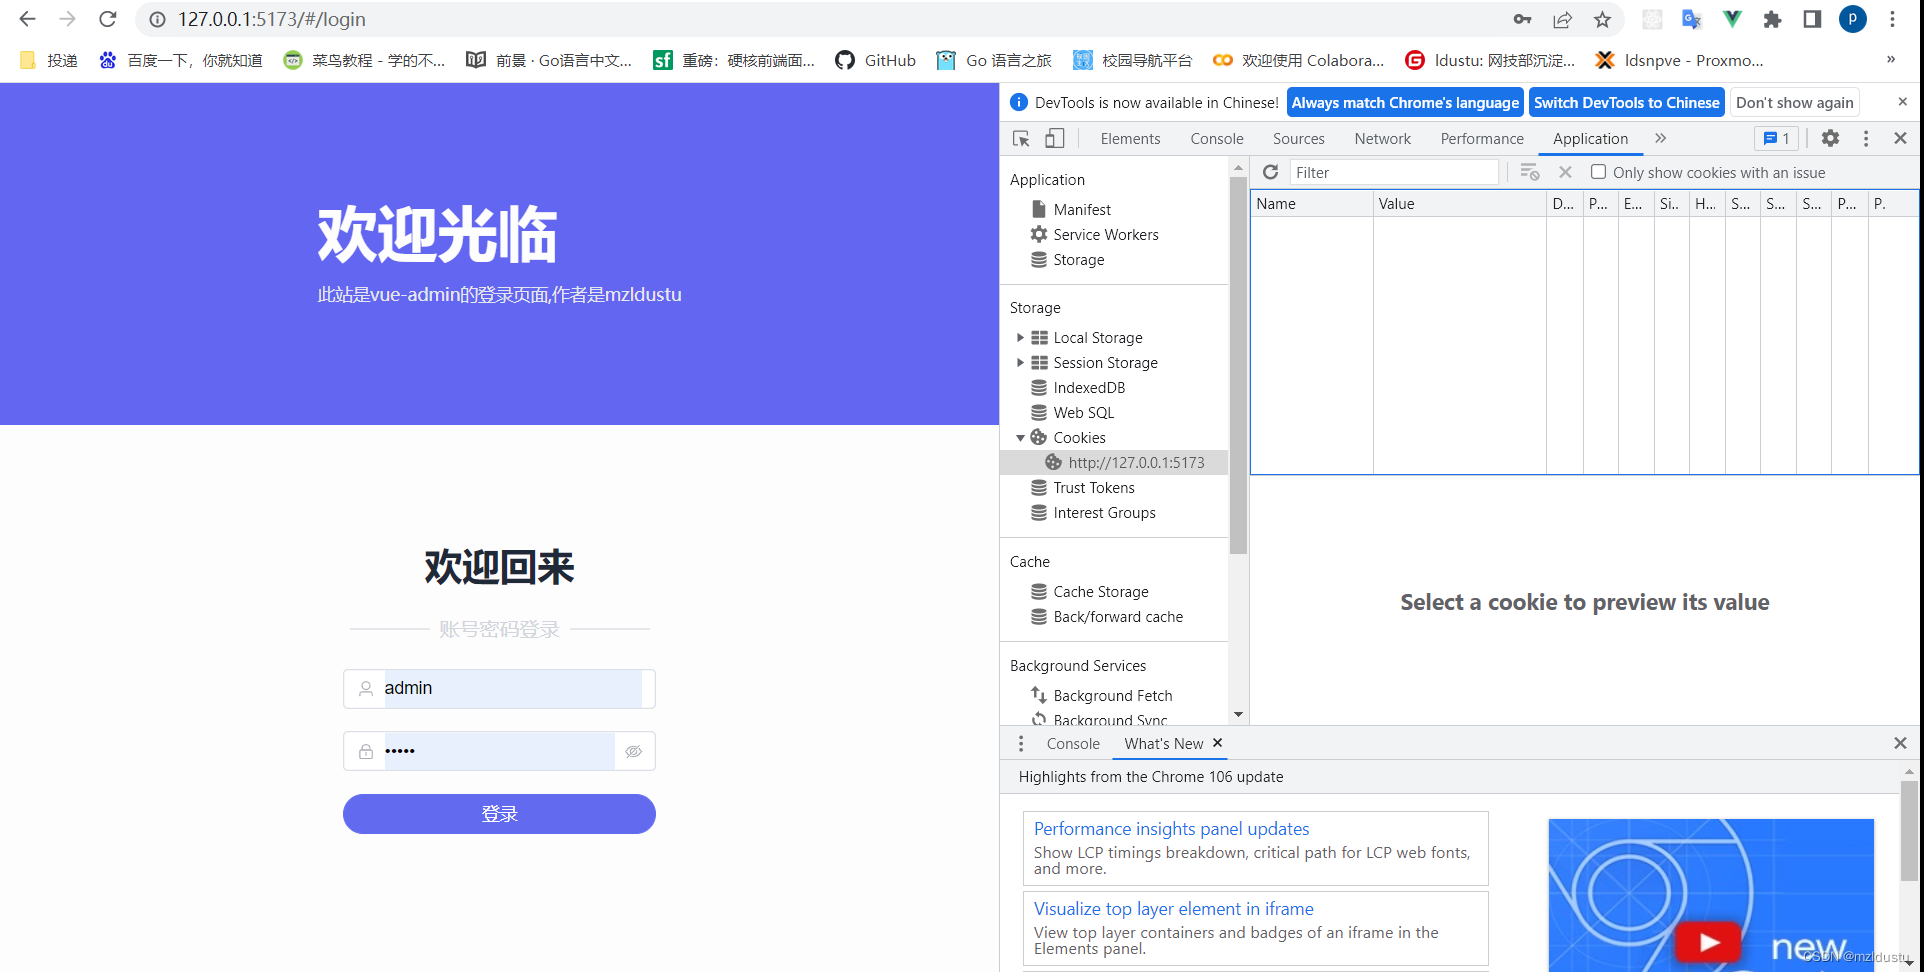Viewport: 1924px width, 972px height.
Task: Open the Chrome profile avatar
Action: [x=1852, y=19]
